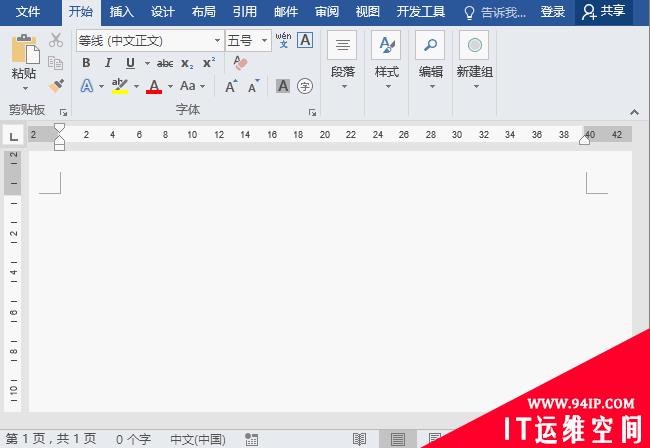The width and height of the screenshot is (650, 448).
Task: Click the Text Effects icon
Action: tap(87, 86)
